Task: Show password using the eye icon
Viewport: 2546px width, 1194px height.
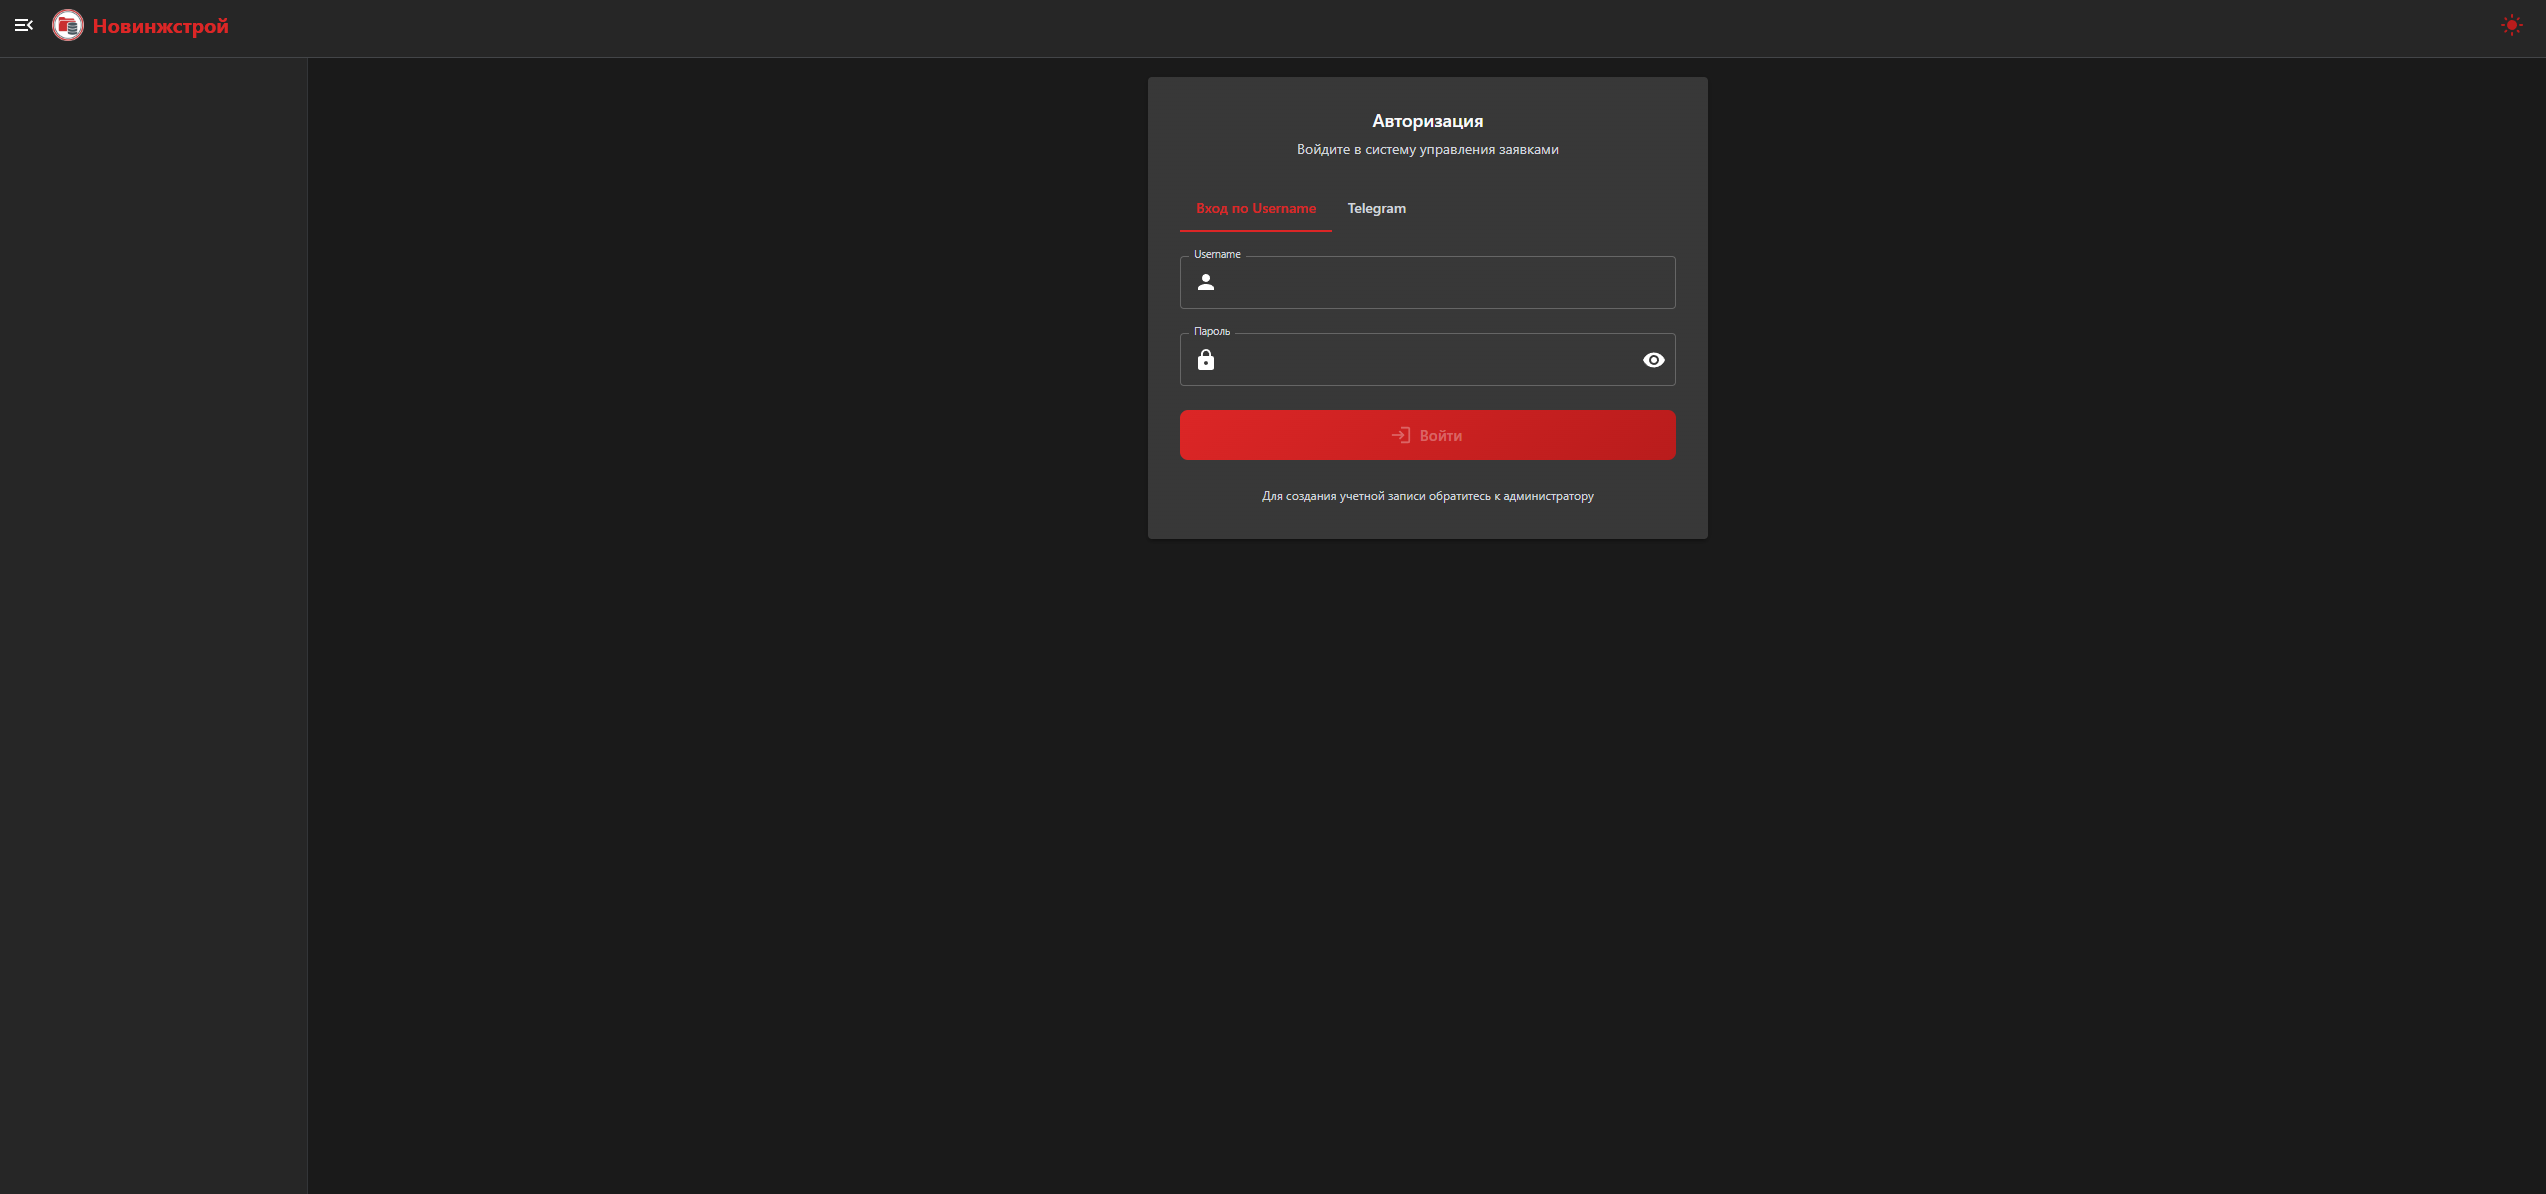Action: click(1653, 360)
